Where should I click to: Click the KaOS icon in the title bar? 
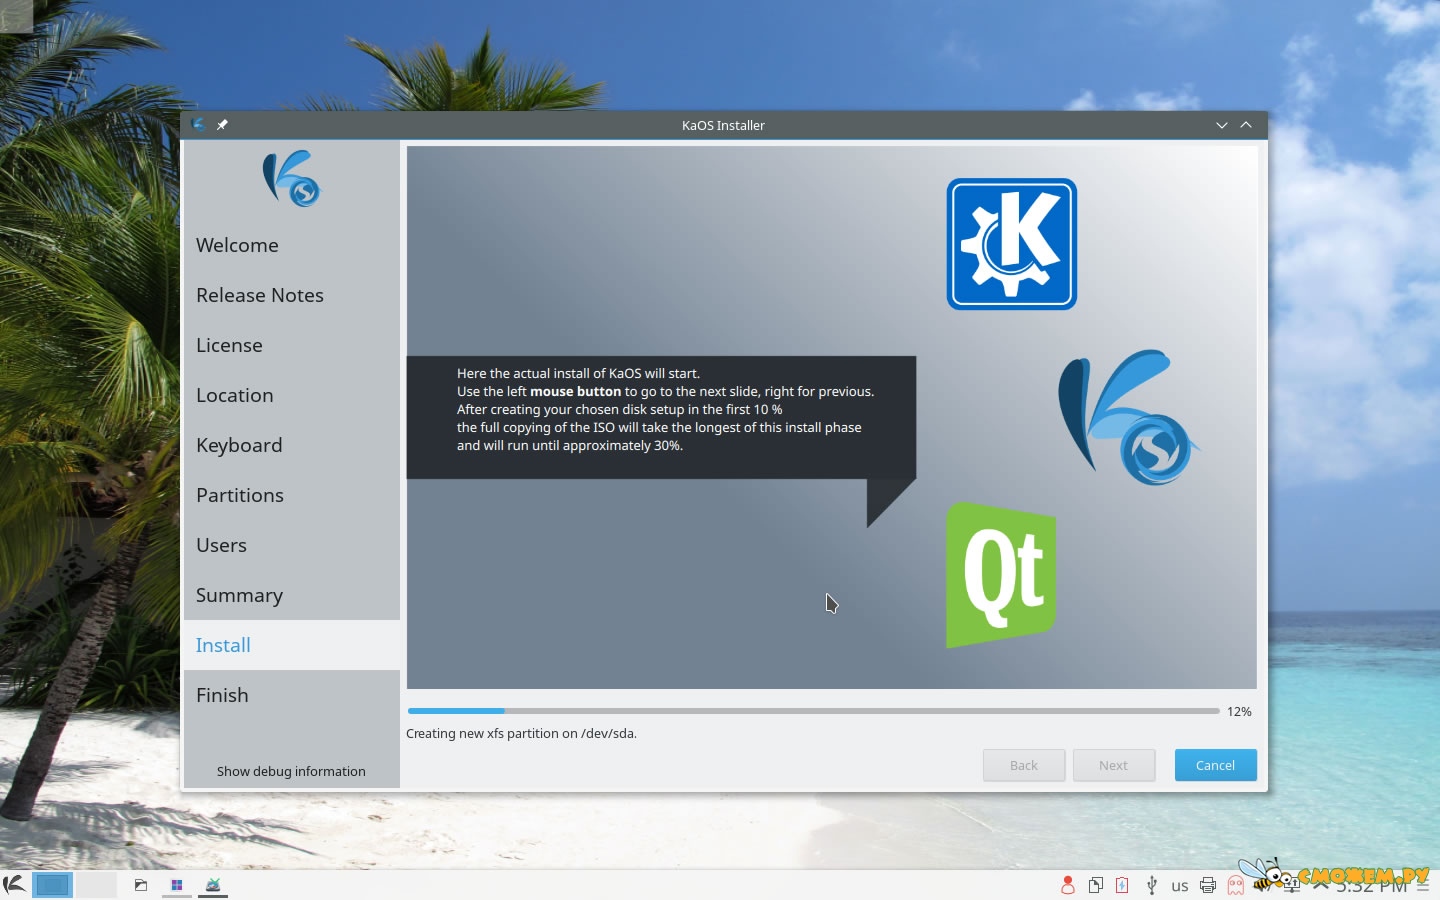click(198, 125)
